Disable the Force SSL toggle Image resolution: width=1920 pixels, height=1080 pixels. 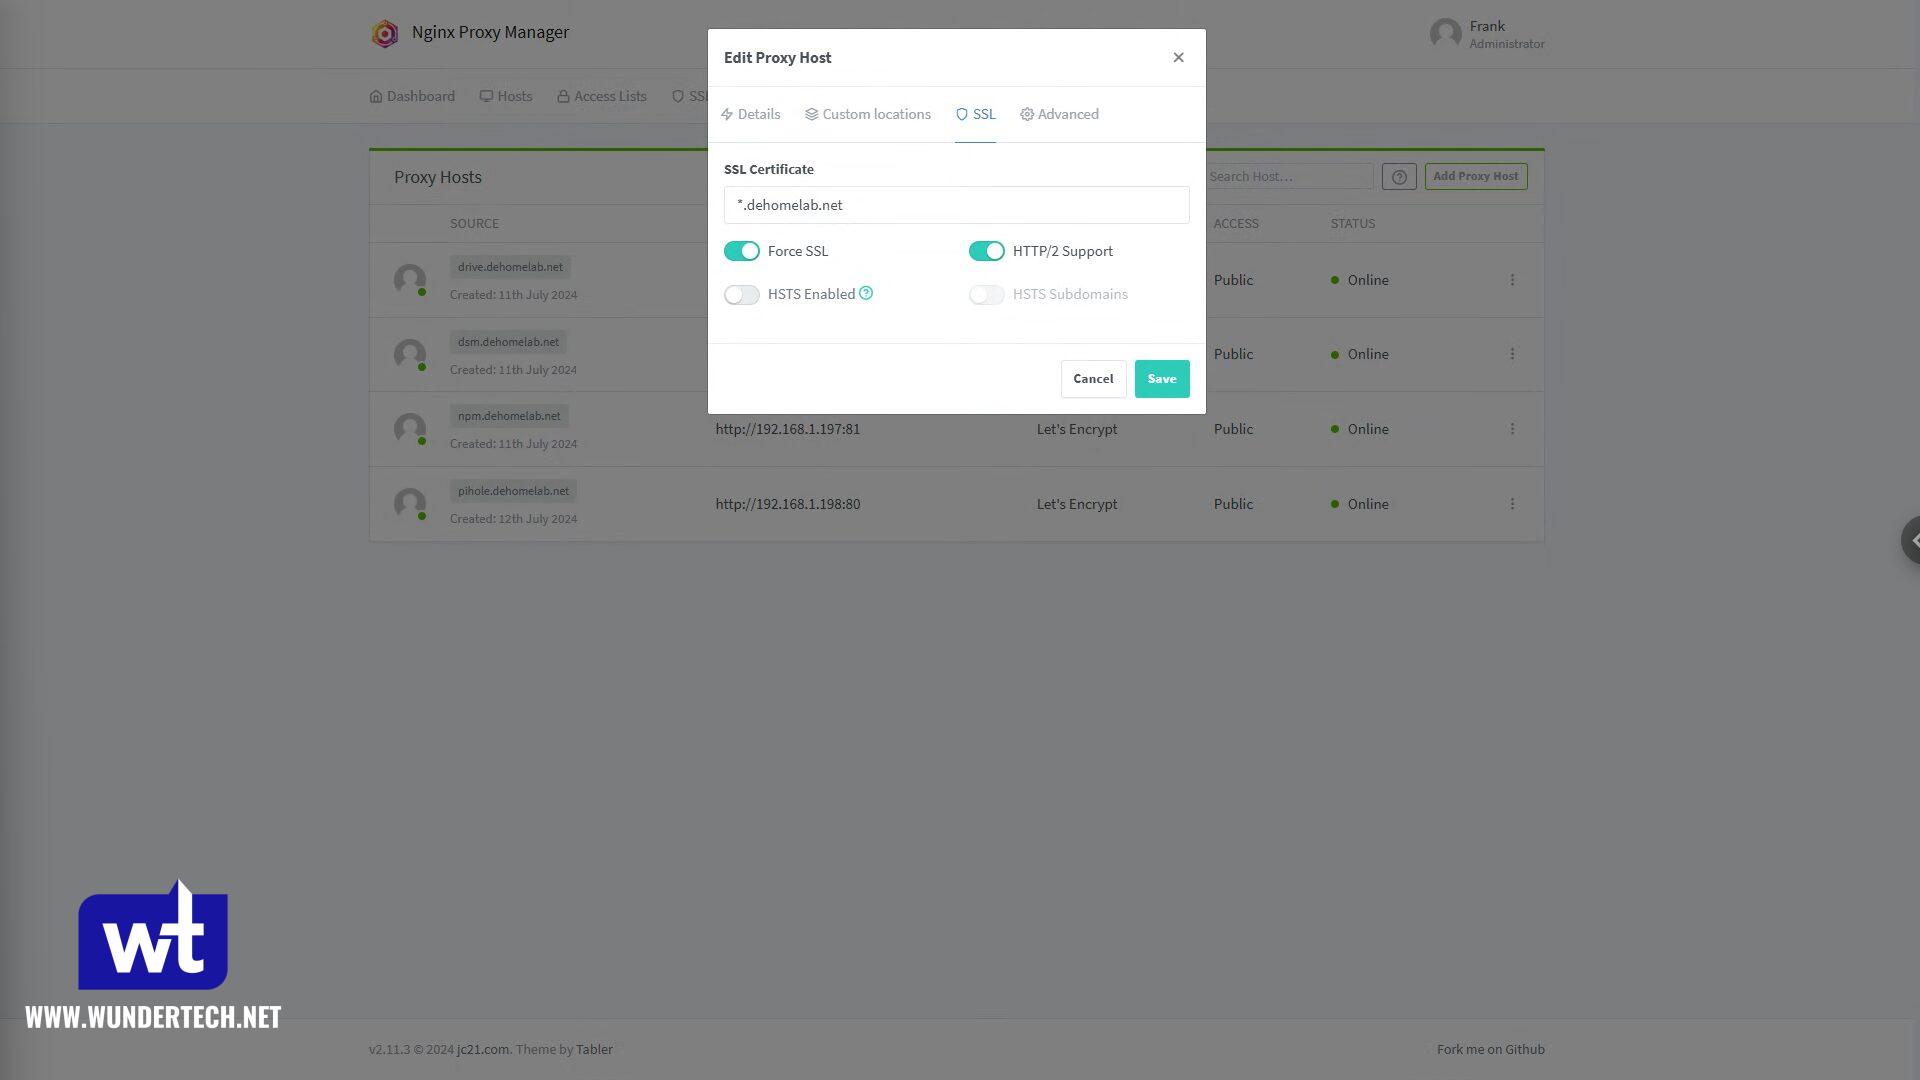click(x=741, y=251)
